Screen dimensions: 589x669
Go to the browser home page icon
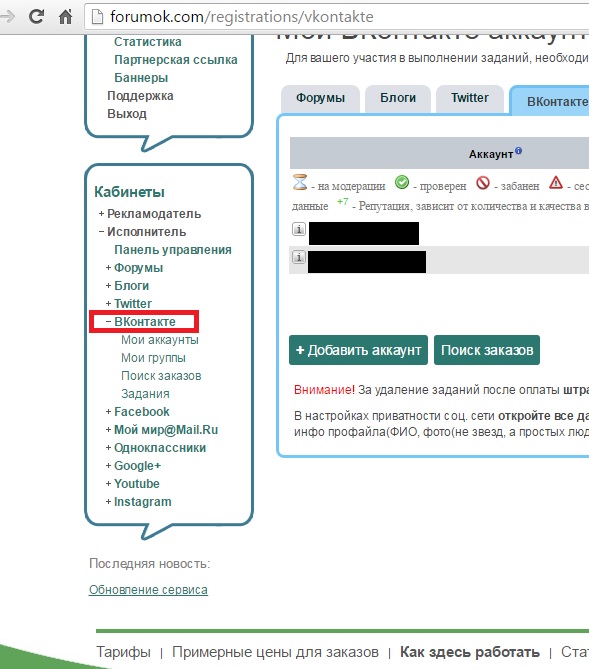pyautogui.click(x=65, y=17)
